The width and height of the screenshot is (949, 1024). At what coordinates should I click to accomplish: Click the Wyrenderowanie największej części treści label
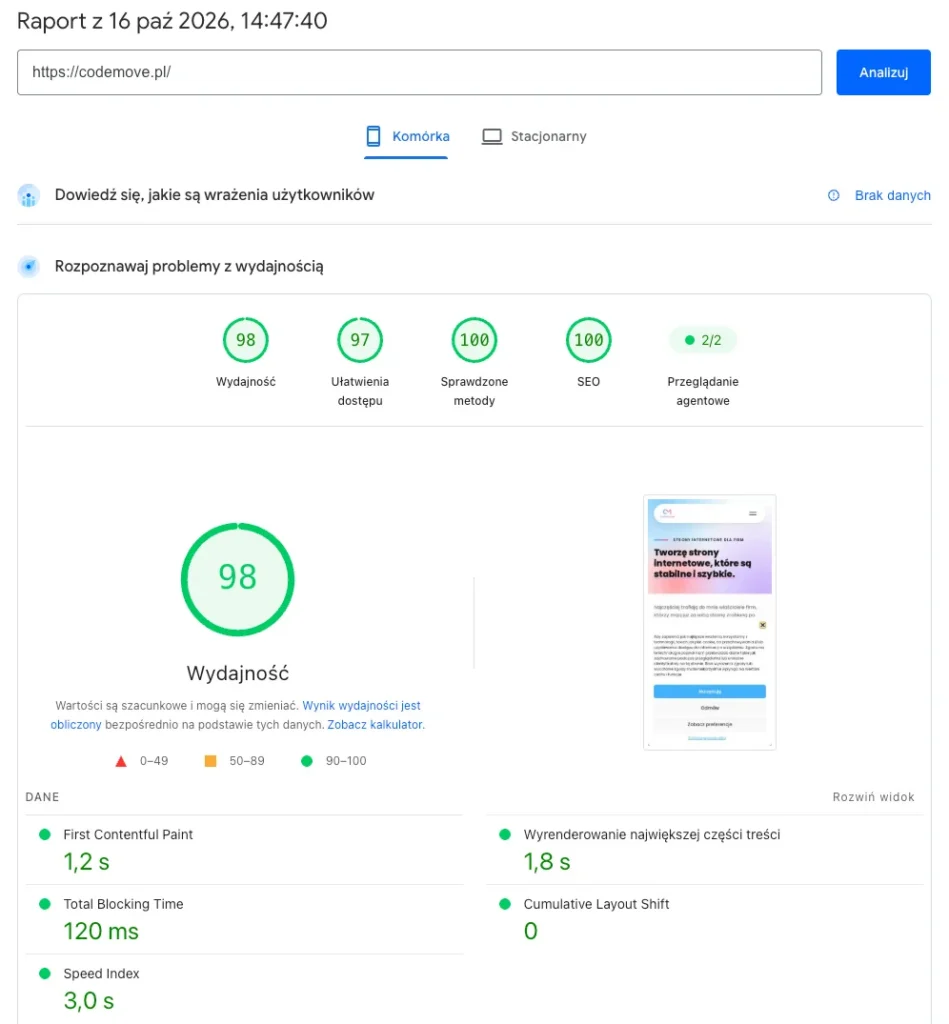point(652,835)
